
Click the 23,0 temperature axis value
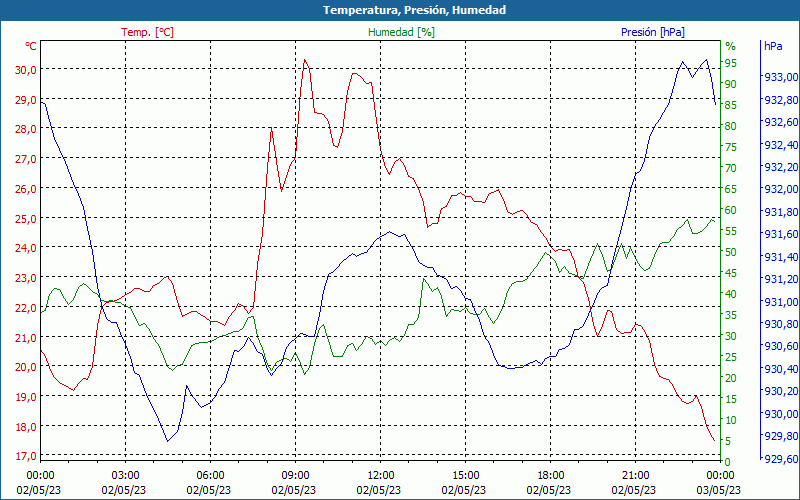point(26,279)
